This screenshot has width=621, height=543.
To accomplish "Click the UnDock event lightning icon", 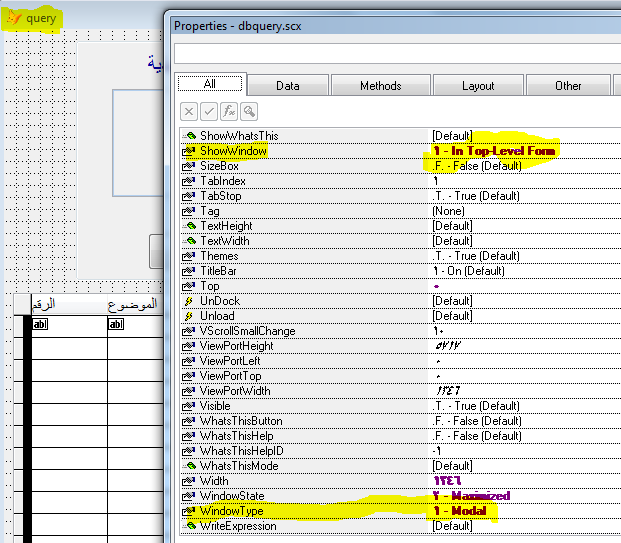I will (189, 301).
